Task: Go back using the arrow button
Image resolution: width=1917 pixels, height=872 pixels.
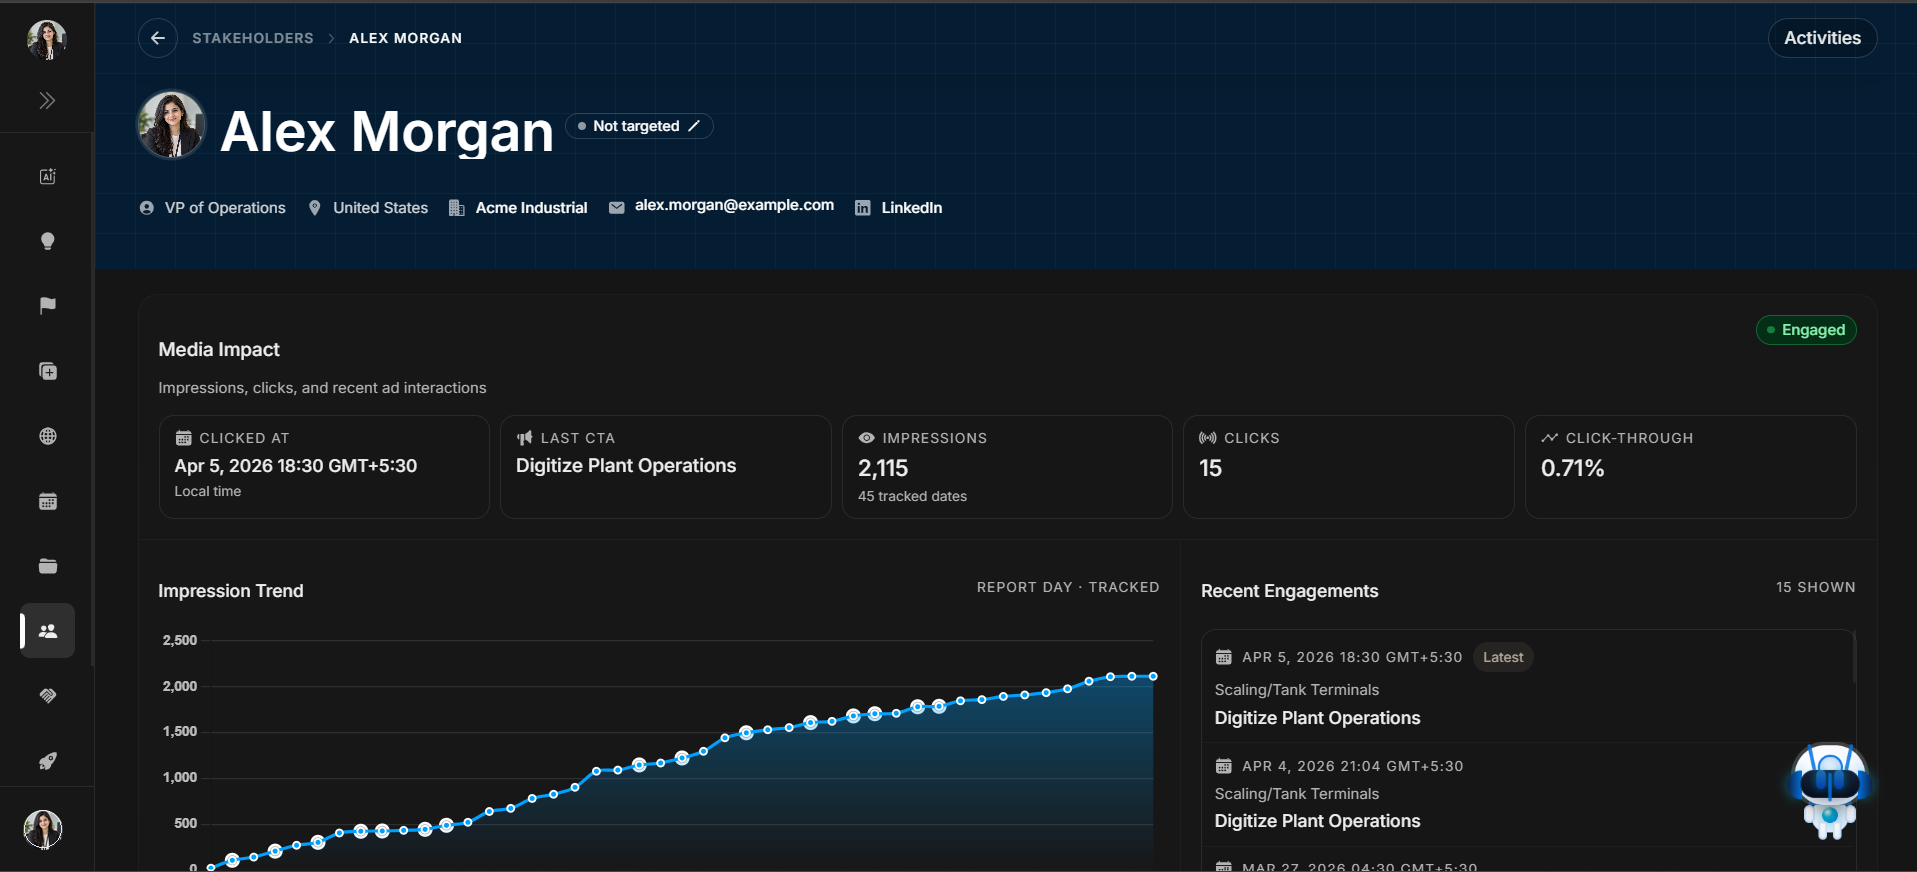Action: 158,38
